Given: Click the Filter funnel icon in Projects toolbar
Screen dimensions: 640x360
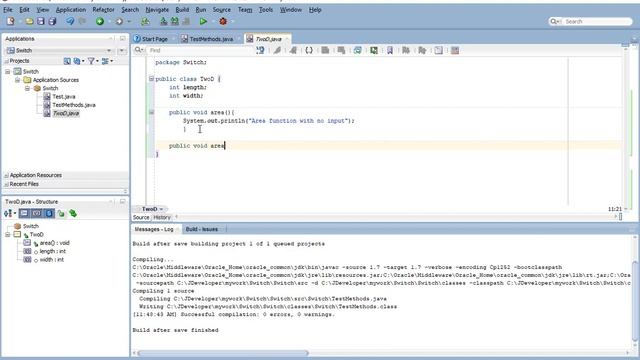Looking at the screenshot, I should [x=91, y=61].
